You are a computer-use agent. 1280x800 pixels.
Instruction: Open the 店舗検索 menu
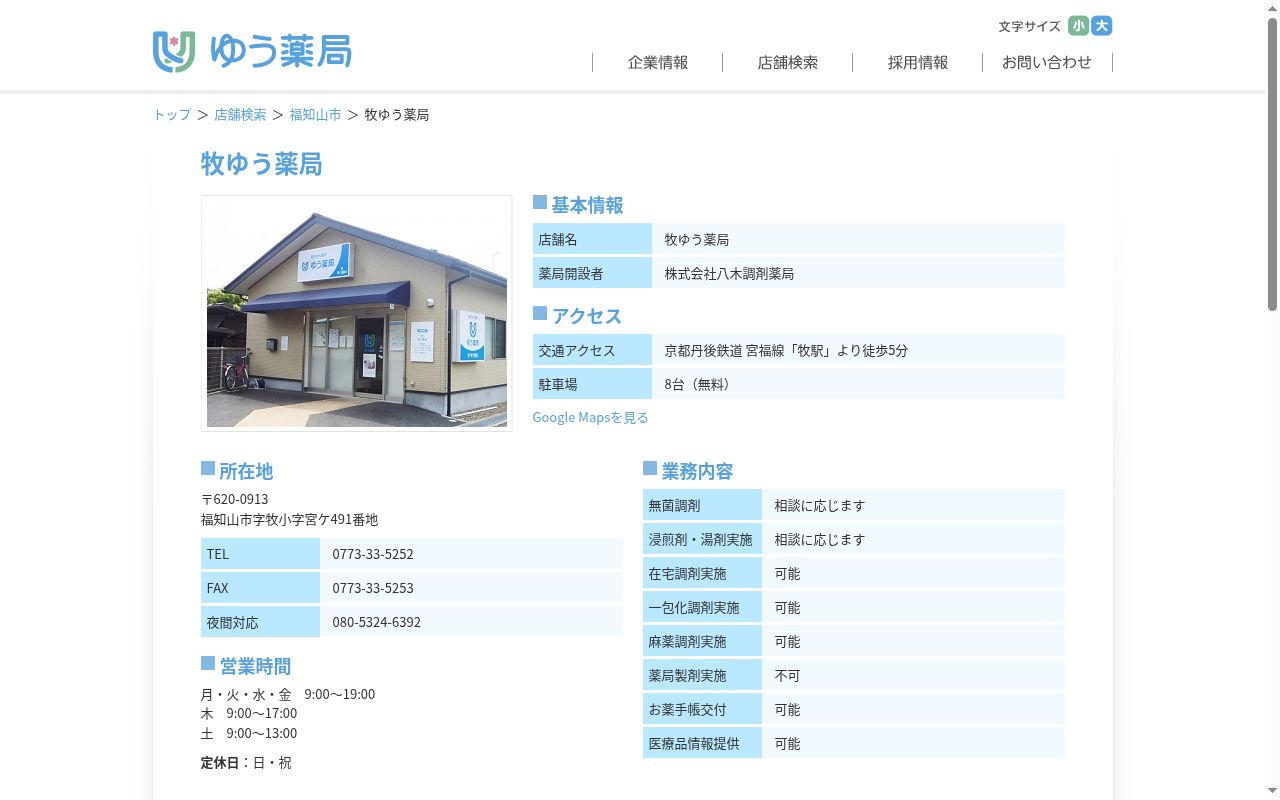point(788,62)
